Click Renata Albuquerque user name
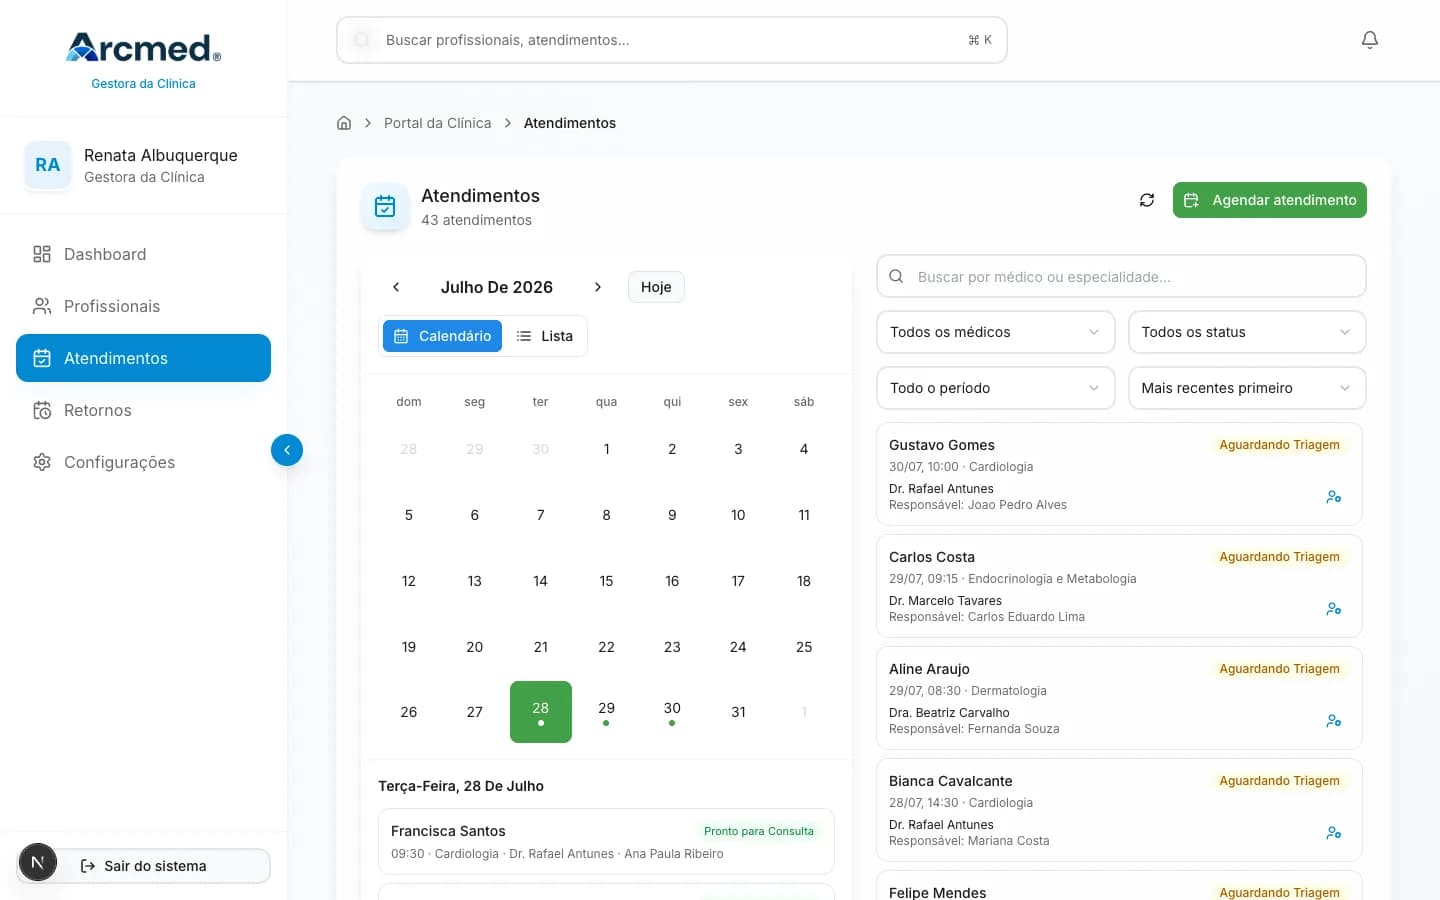1440x900 pixels. pos(161,155)
